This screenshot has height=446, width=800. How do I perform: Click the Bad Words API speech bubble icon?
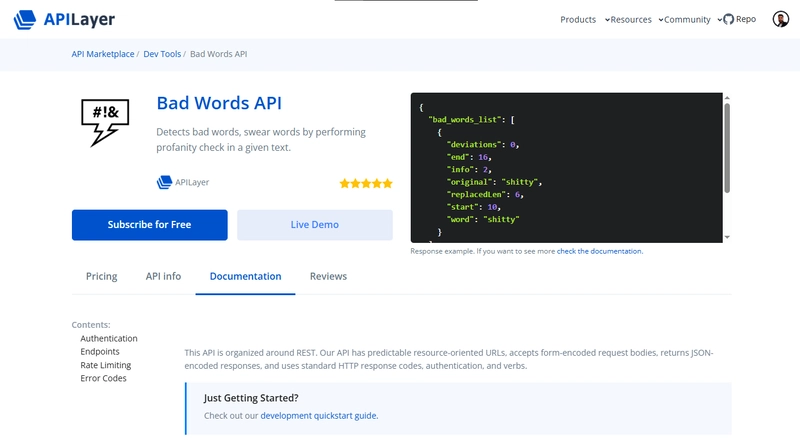105,122
